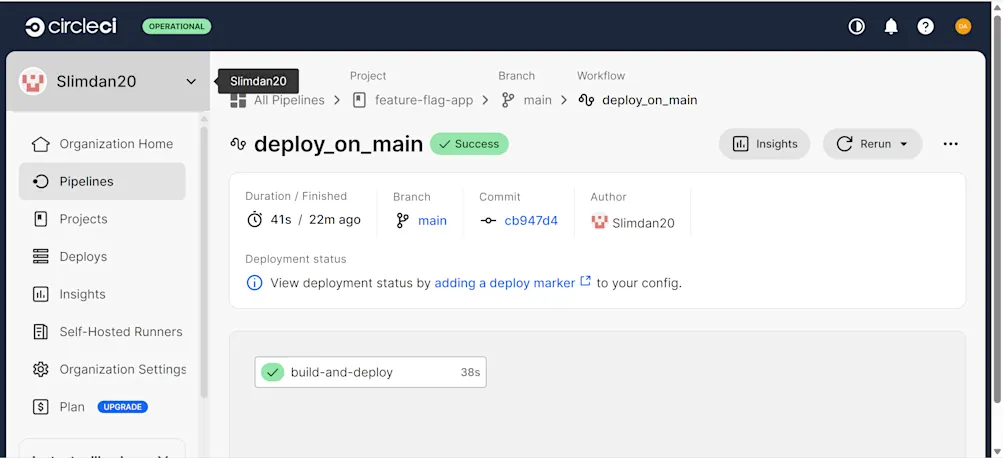Open the Insights button near Rerun
This screenshot has width=1003, height=458.
[x=764, y=144]
